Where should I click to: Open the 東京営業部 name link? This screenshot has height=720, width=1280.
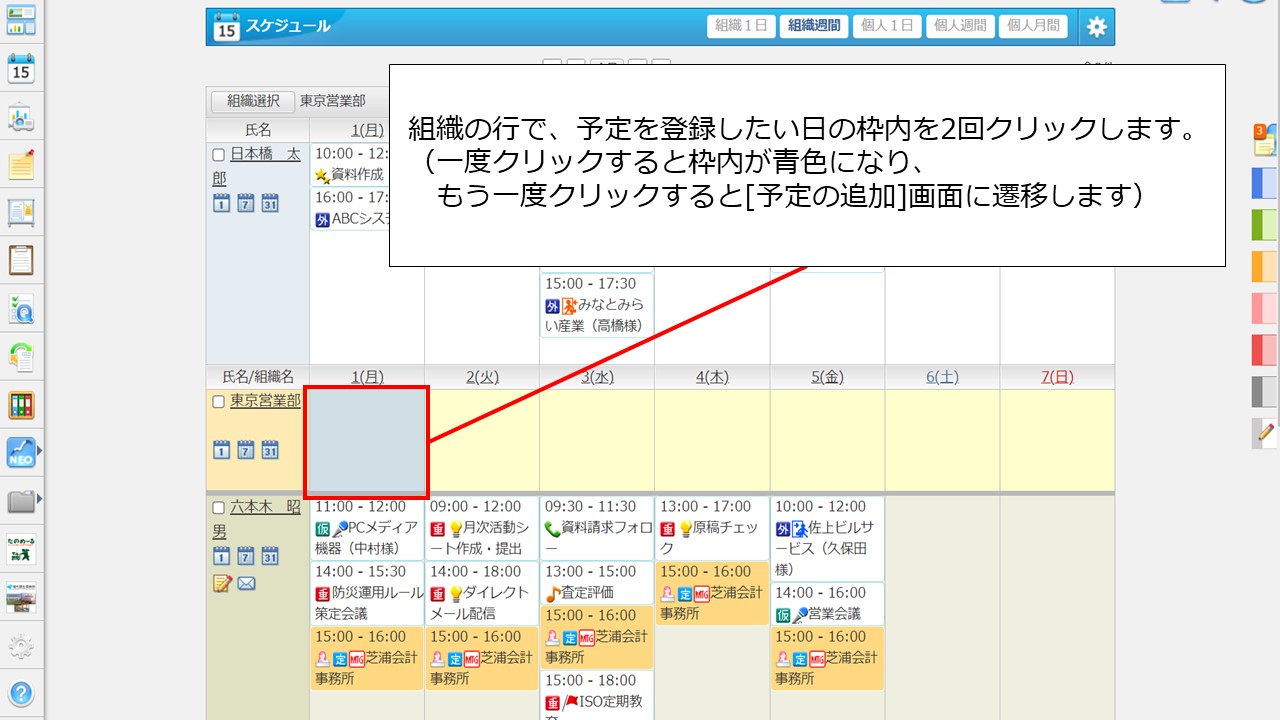[x=265, y=400]
